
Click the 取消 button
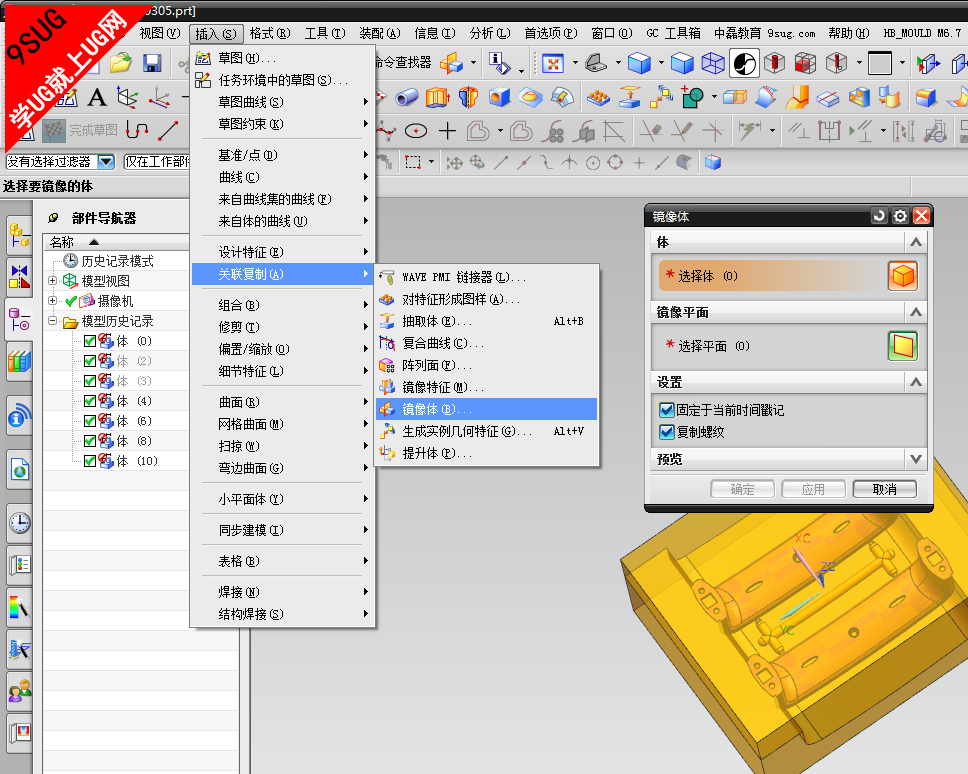885,489
